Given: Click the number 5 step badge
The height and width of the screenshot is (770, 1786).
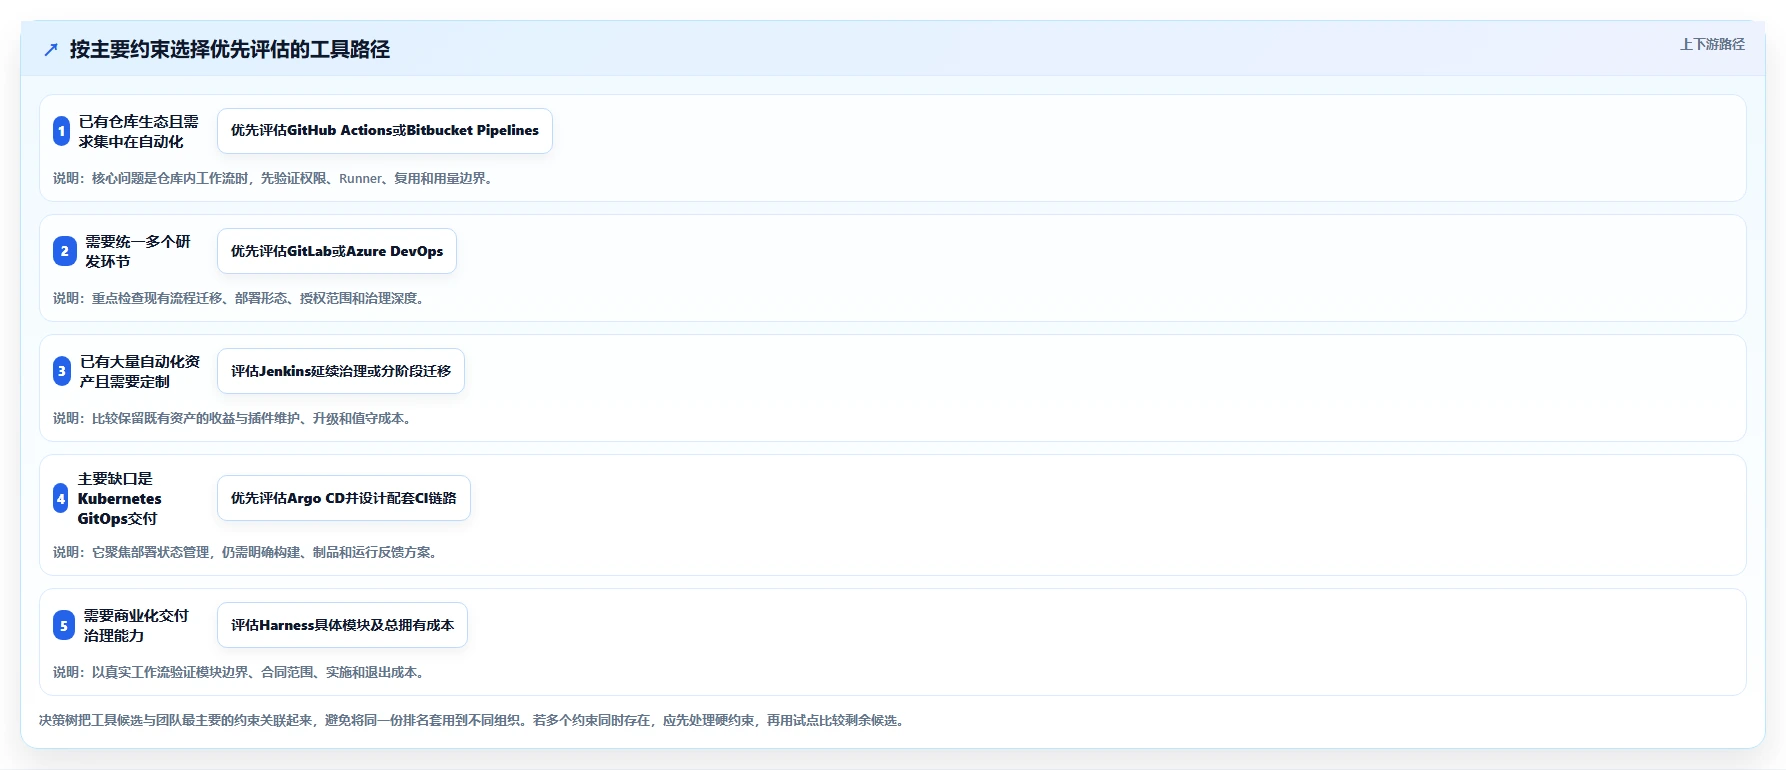Looking at the screenshot, I should [x=64, y=625].
